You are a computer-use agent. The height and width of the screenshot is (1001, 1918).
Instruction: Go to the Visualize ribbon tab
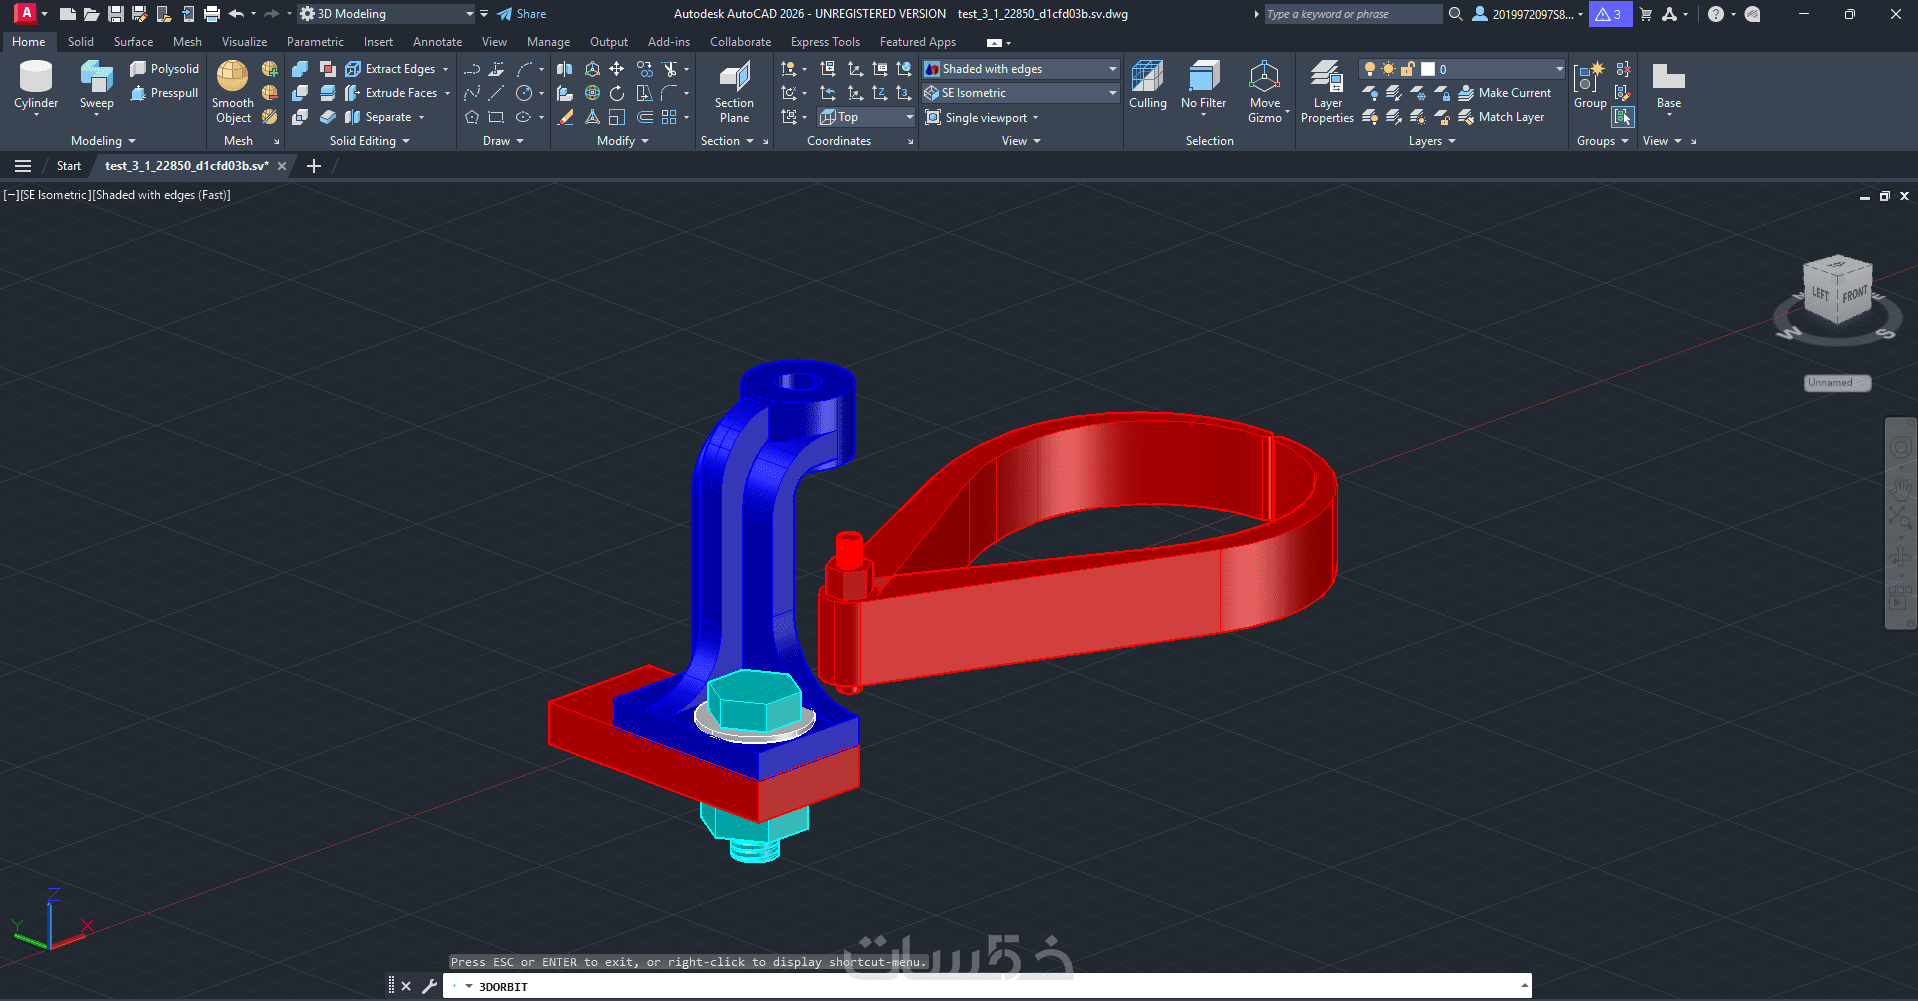pos(244,42)
